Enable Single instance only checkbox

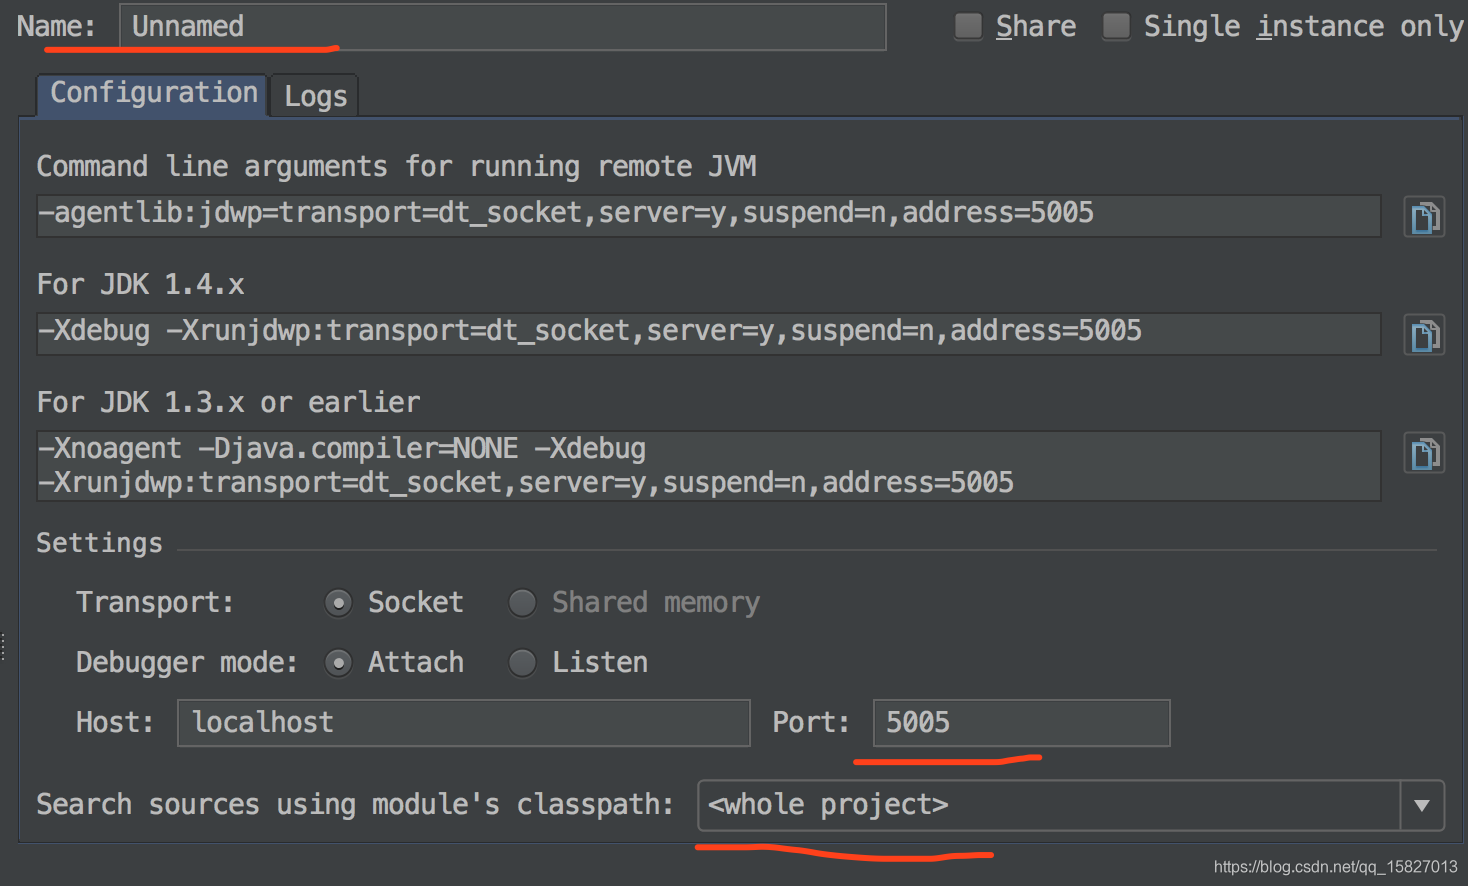tap(1116, 26)
